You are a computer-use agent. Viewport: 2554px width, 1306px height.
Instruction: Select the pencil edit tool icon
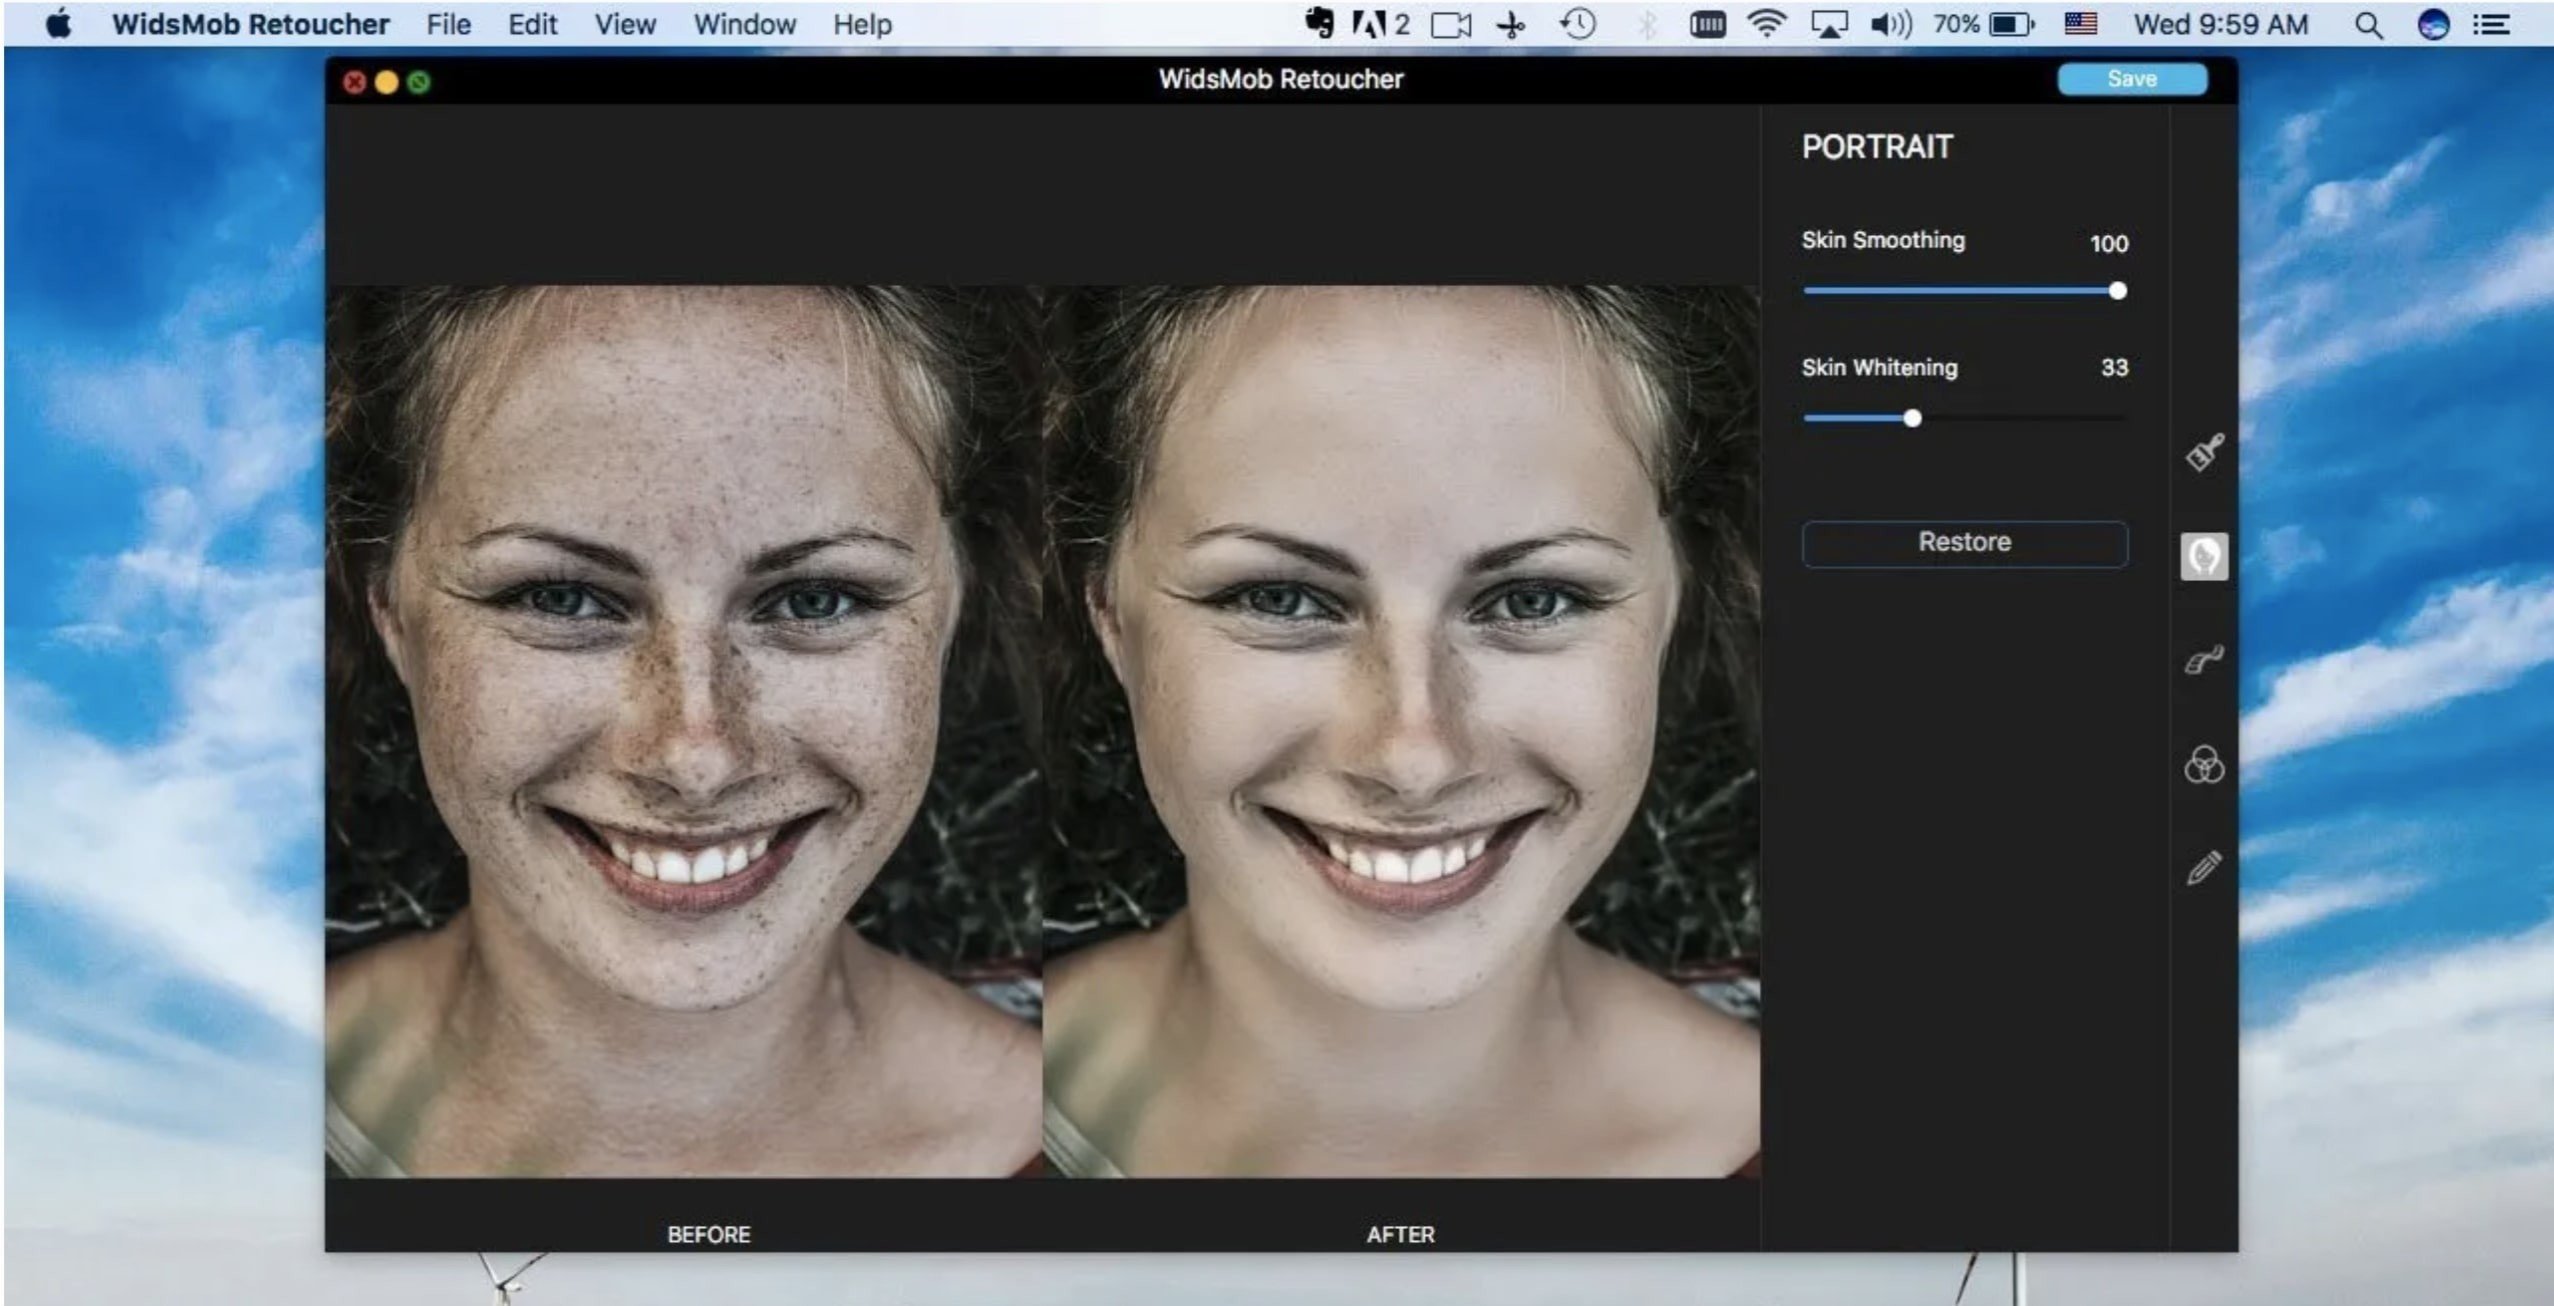(x=2204, y=867)
